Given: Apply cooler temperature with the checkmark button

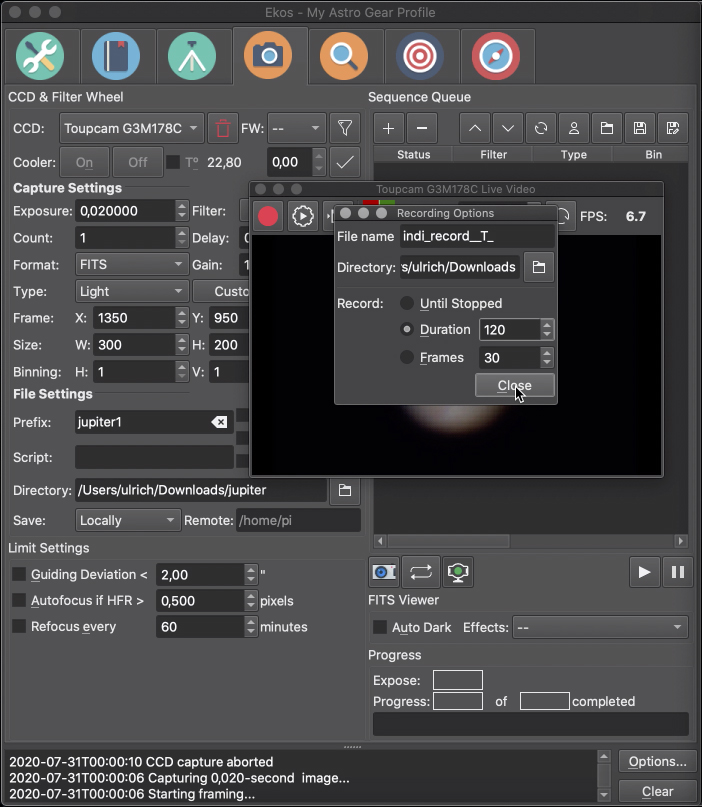Looking at the screenshot, I should [345, 163].
